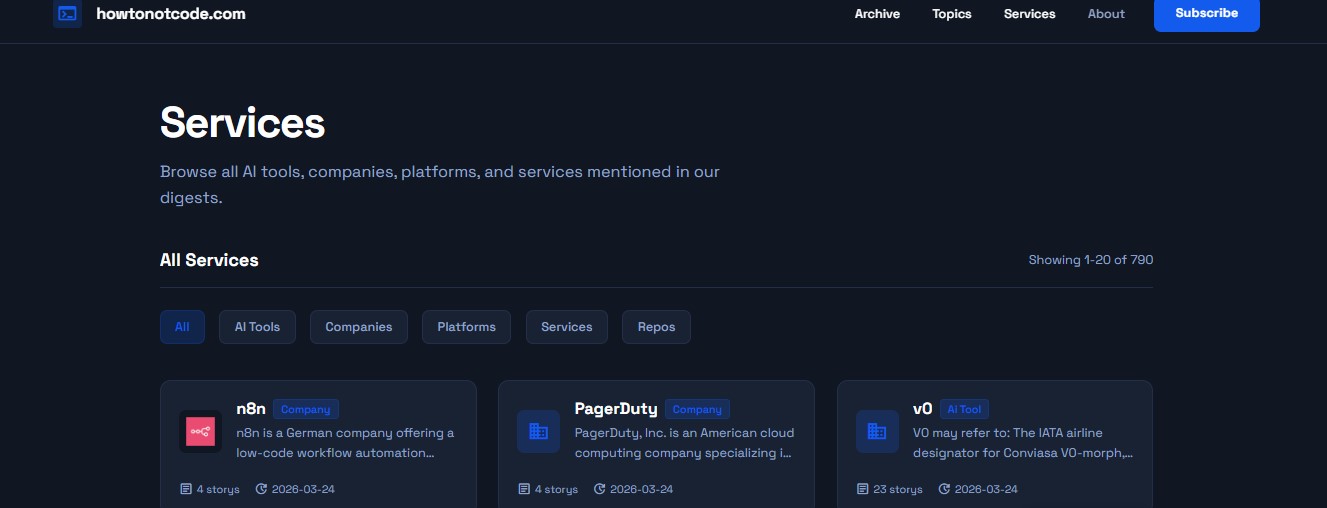Image resolution: width=1327 pixels, height=508 pixels.
Task: Click date 2026-03-24 on PagerDuty card
Action: 641,490
